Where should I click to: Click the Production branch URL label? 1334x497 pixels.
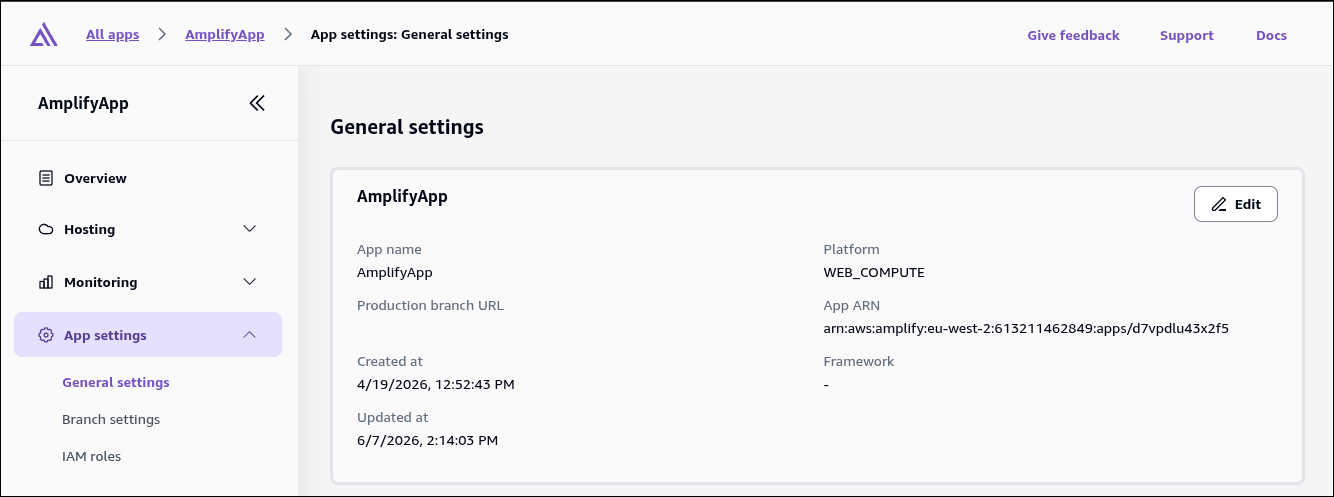point(430,305)
